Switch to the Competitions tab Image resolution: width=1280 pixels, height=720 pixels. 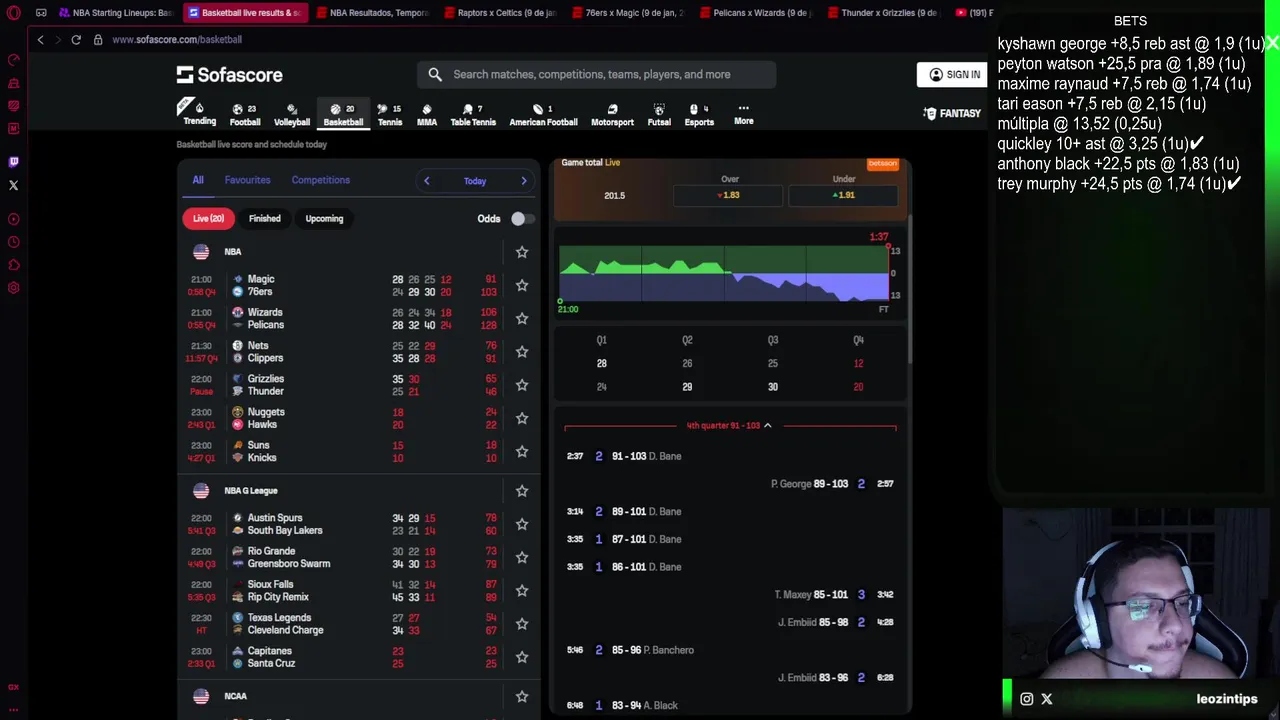point(320,180)
